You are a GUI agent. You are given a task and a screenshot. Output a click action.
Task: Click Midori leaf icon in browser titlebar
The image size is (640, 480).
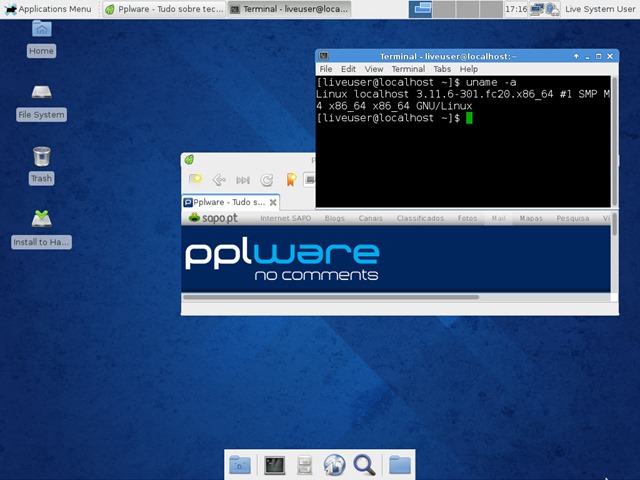tap(189, 160)
